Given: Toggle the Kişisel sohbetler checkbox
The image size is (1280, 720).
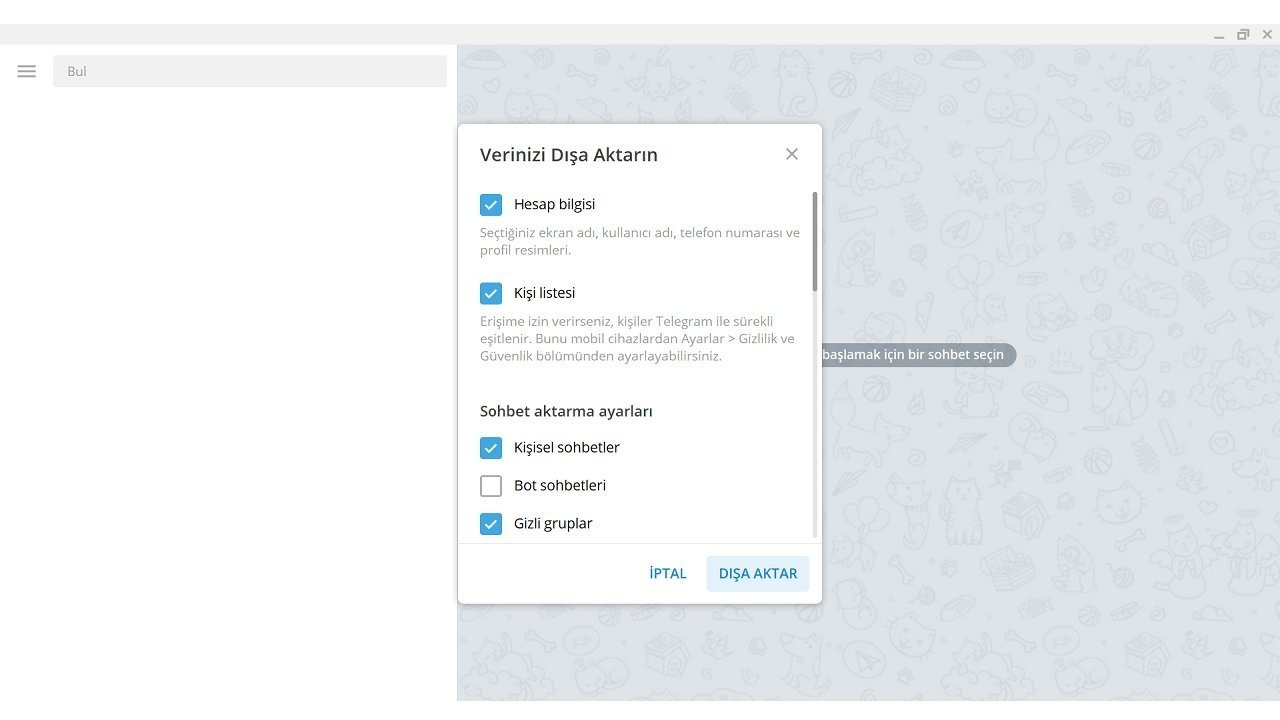Looking at the screenshot, I should (x=491, y=448).
